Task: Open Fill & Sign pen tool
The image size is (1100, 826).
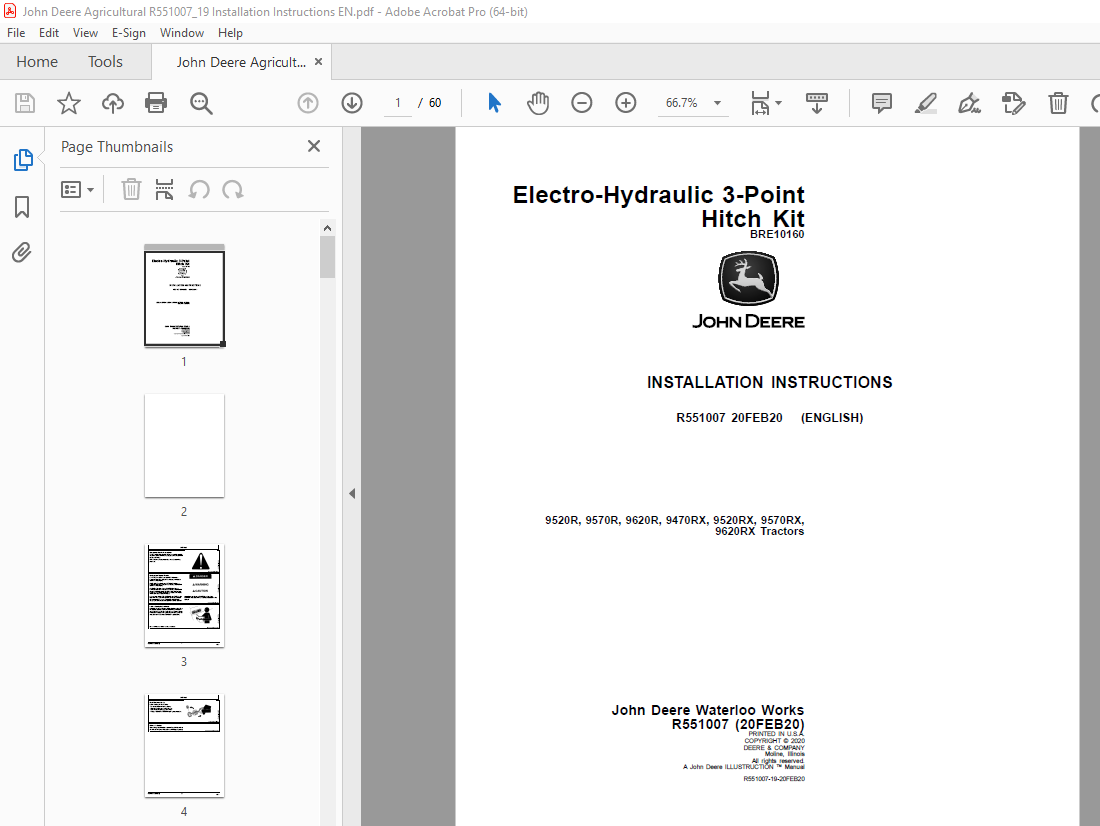Action: [x=970, y=103]
